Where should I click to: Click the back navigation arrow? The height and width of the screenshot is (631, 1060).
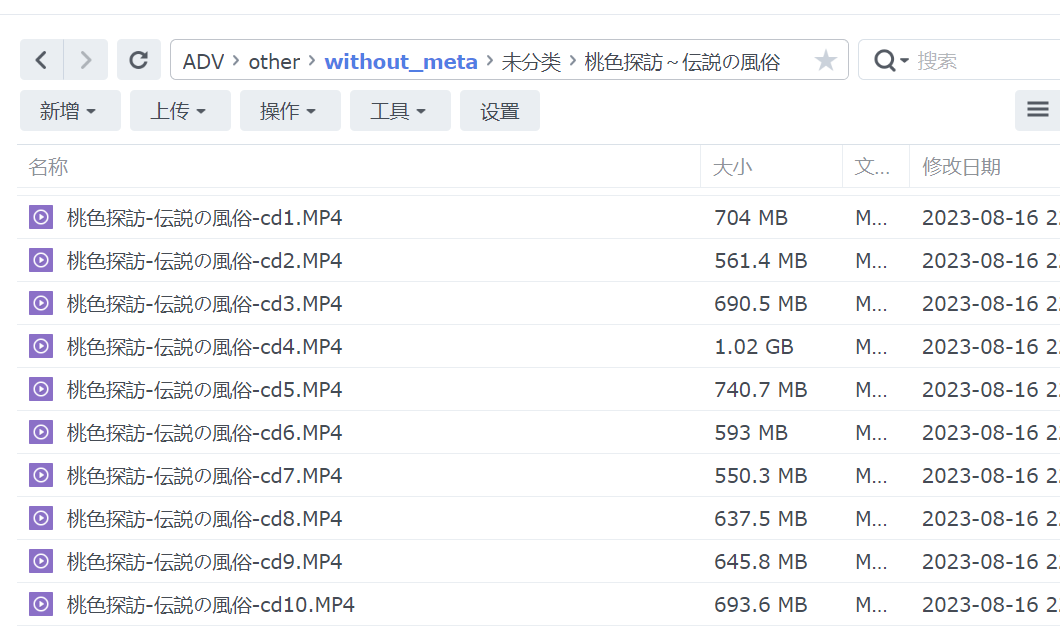point(41,60)
